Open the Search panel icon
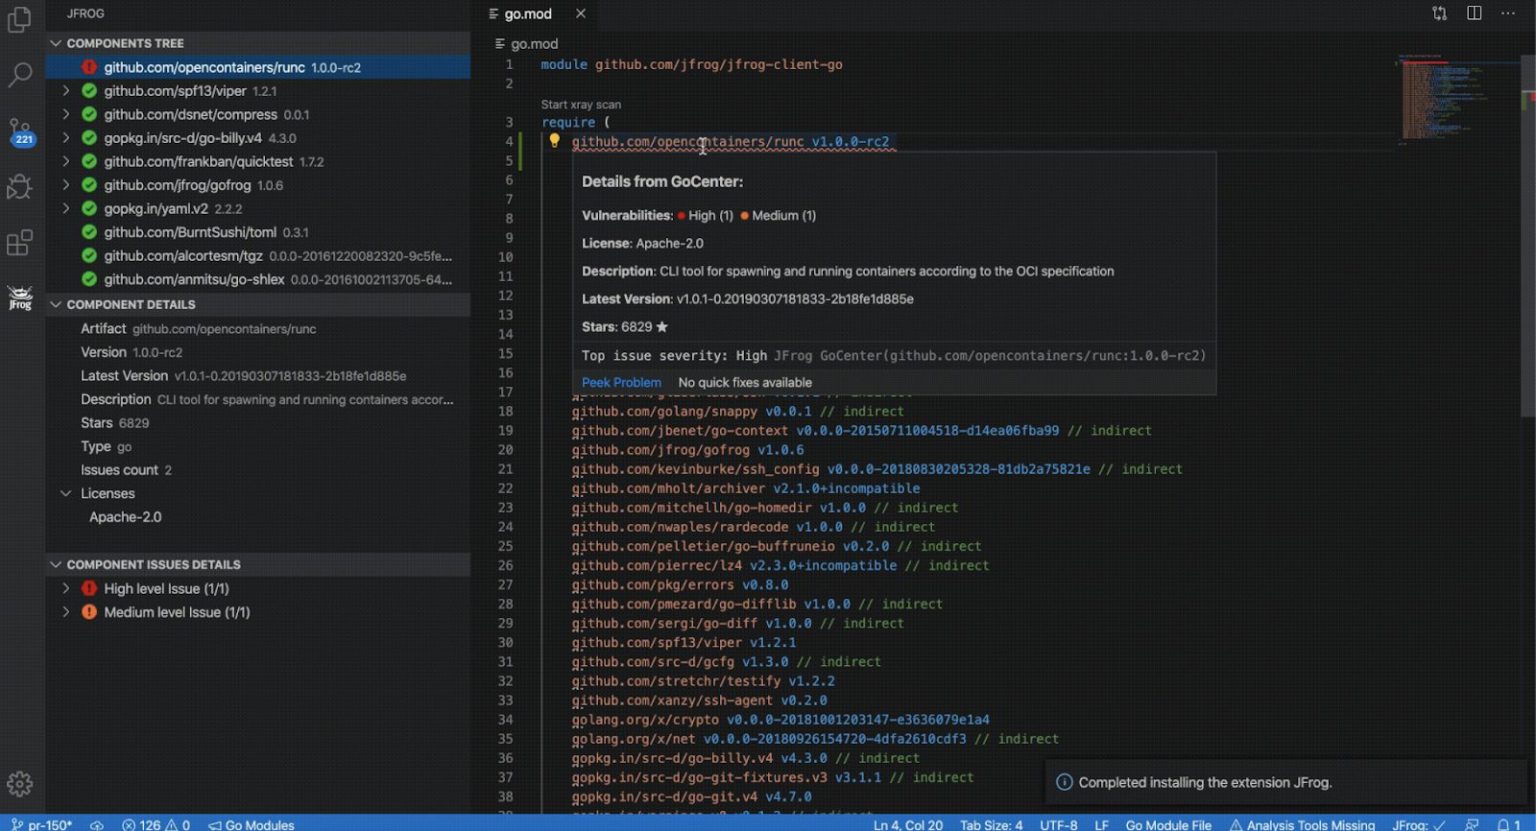 (x=20, y=75)
